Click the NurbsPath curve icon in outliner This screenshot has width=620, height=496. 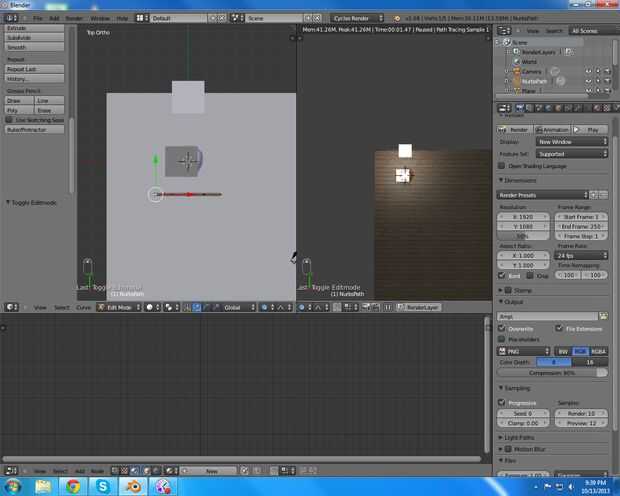click(x=516, y=81)
